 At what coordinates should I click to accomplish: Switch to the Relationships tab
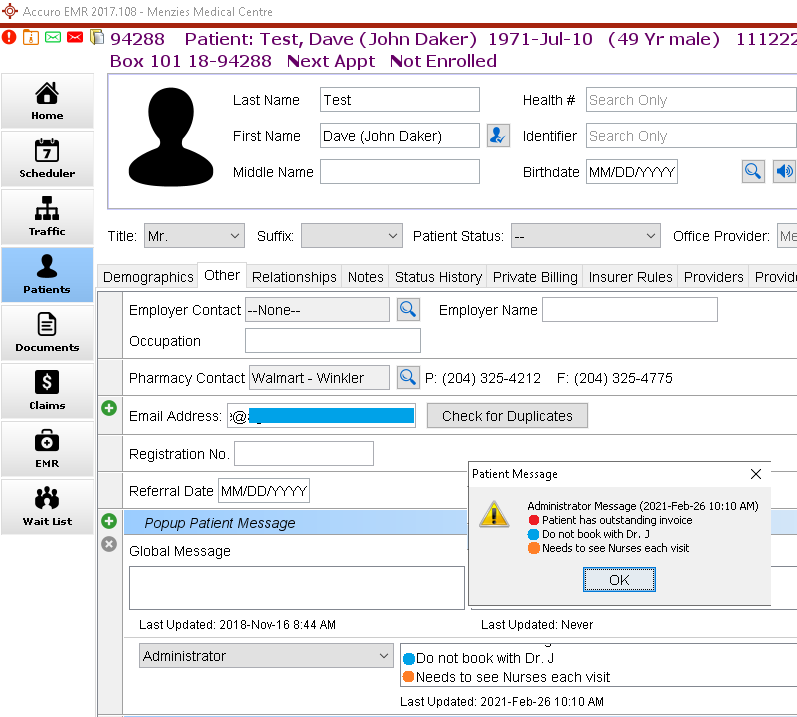pyautogui.click(x=294, y=277)
